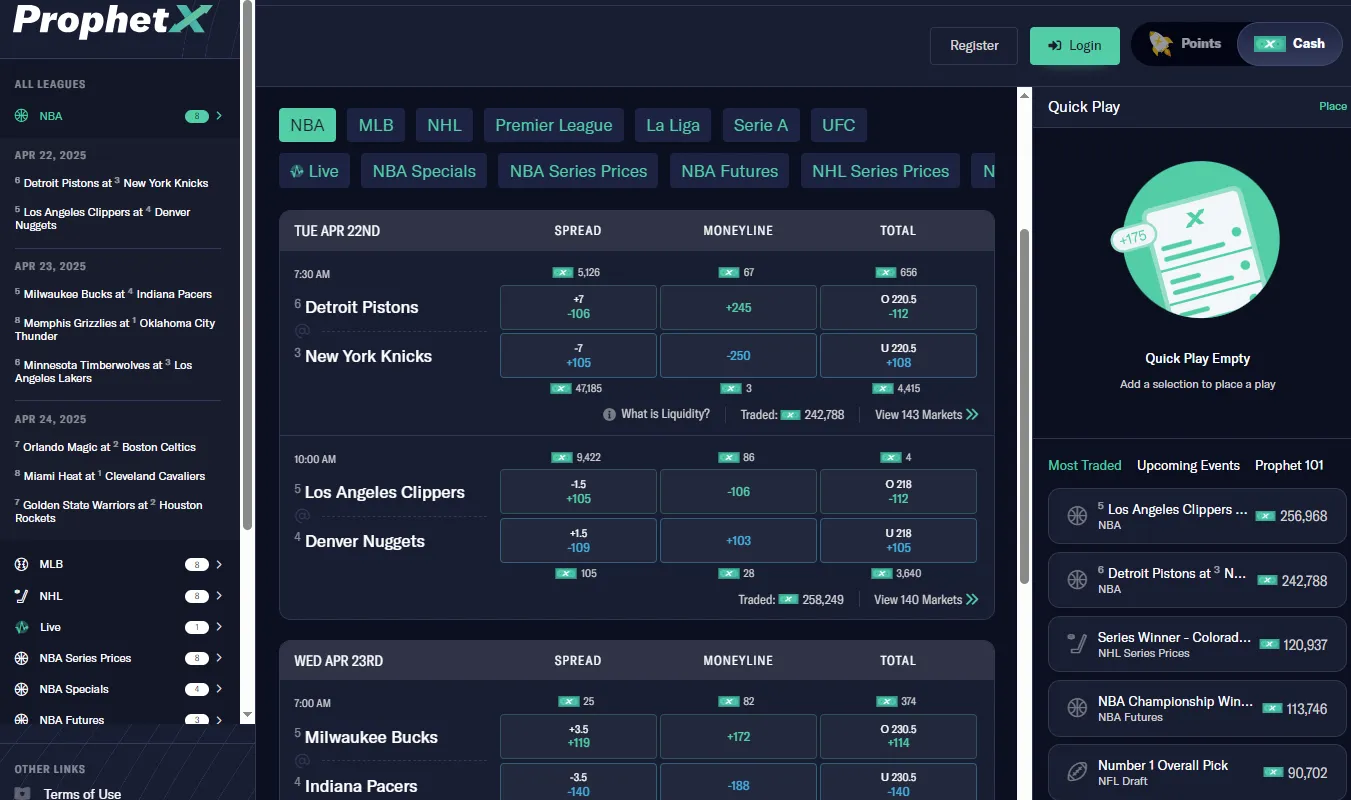Viewport: 1351px width, 800px height.
Task: Click the basketball icon on Los Angeles Clippers card
Action: pos(1077,516)
